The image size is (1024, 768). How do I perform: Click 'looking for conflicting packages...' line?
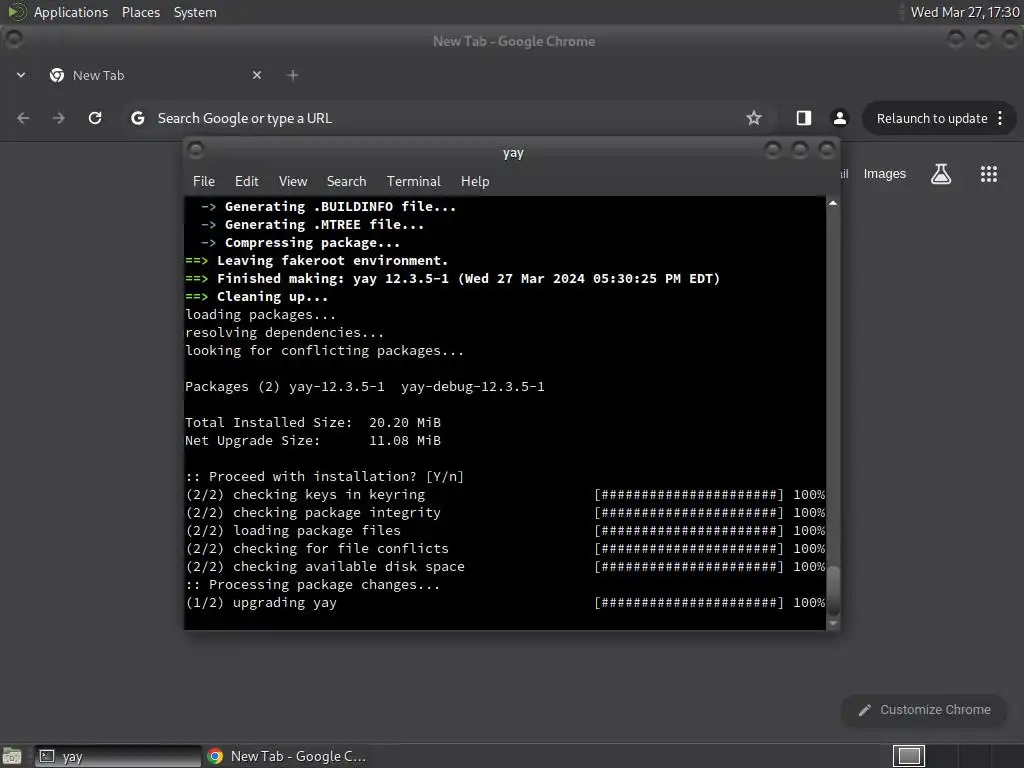point(325,351)
